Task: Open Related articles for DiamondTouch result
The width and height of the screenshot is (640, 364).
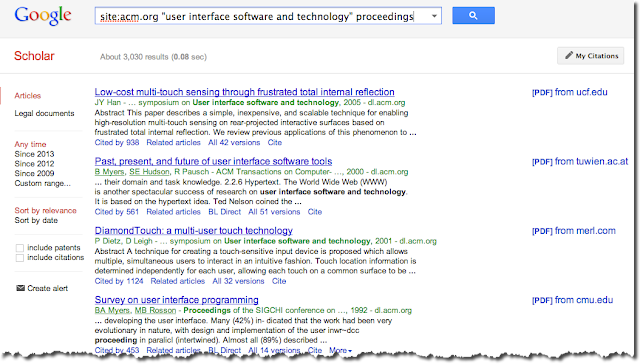Action: click(178, 281)
